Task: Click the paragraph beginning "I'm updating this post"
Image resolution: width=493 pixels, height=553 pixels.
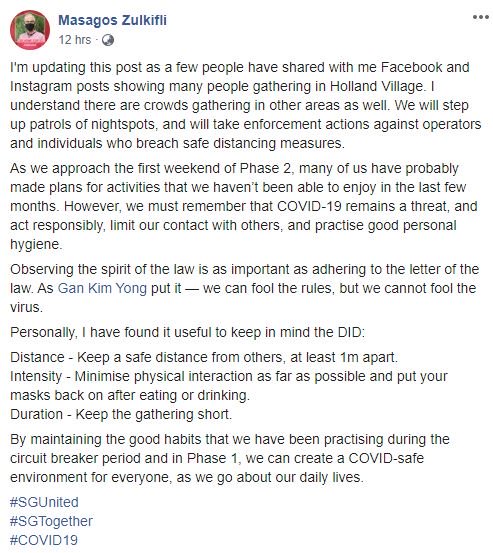Action: pyautogui.click(x=246, y=105)
